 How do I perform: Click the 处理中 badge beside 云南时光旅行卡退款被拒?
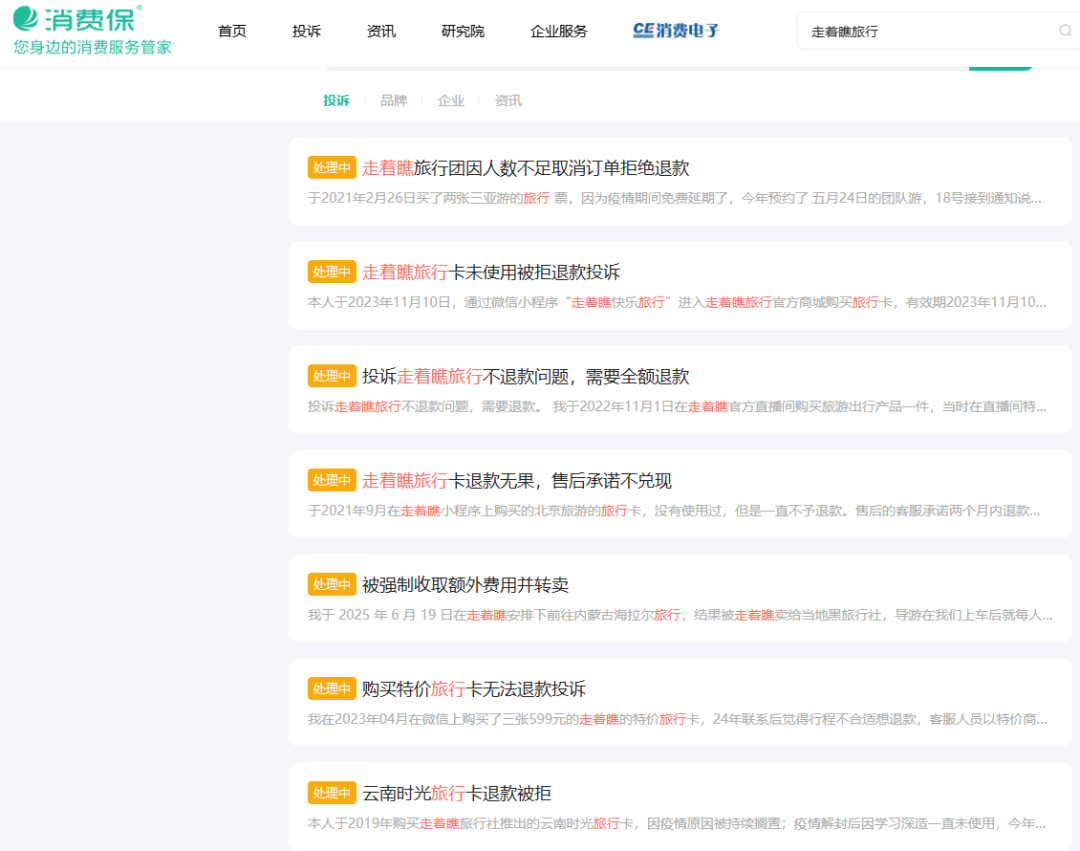(x=331, y=793)
